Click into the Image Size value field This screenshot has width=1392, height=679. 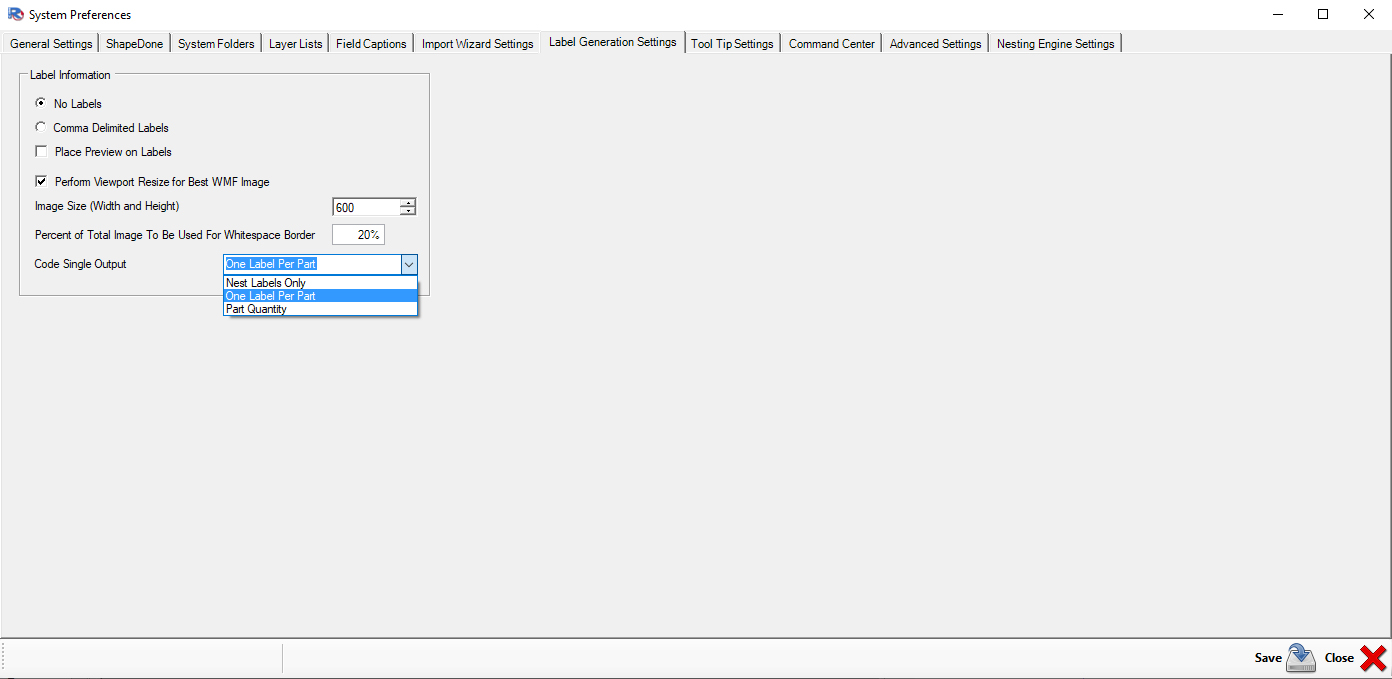365,207
